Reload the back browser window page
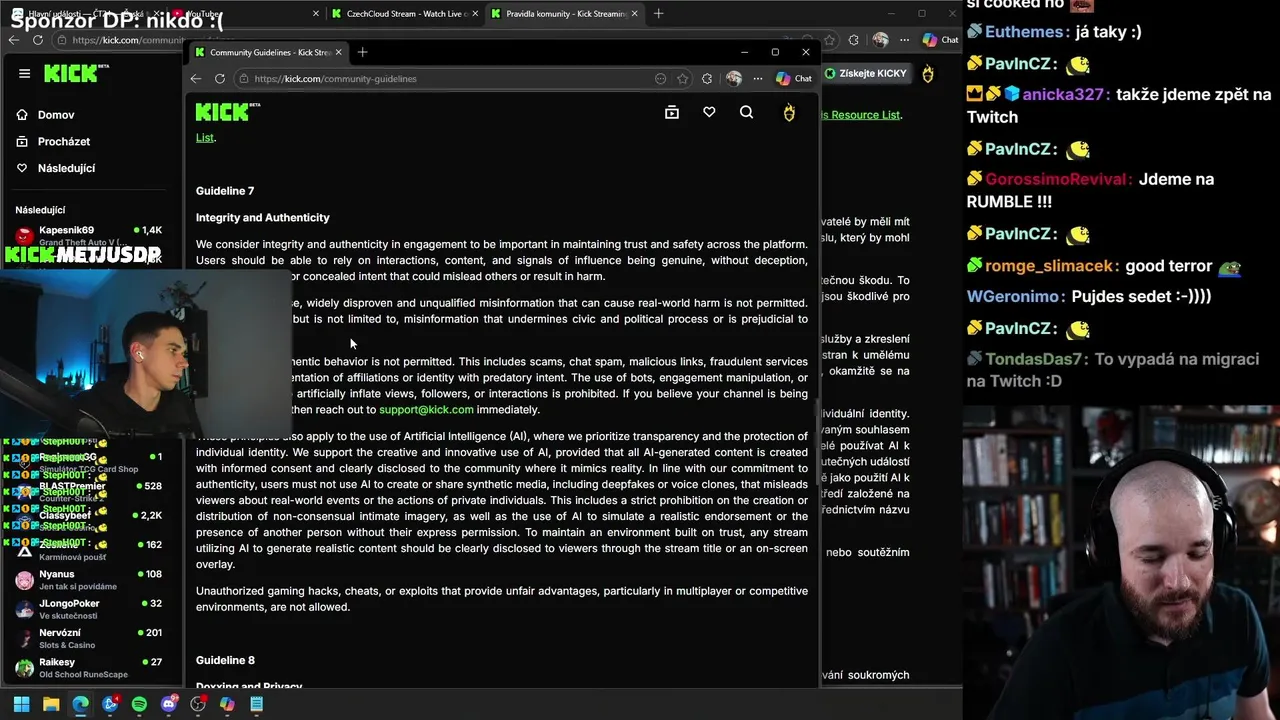Image resolution: width=1280 pixels, height=720 pixels. [38, 40]
